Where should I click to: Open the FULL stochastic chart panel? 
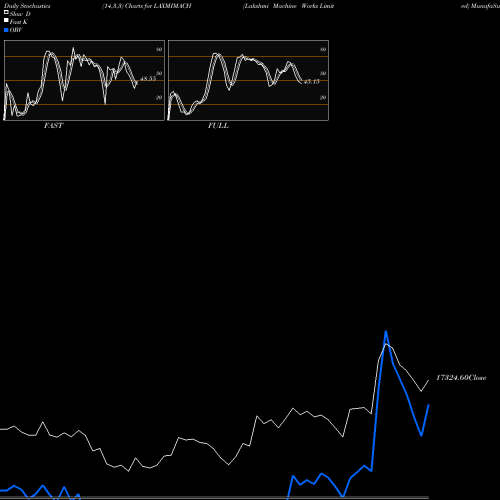pos(248,80)
